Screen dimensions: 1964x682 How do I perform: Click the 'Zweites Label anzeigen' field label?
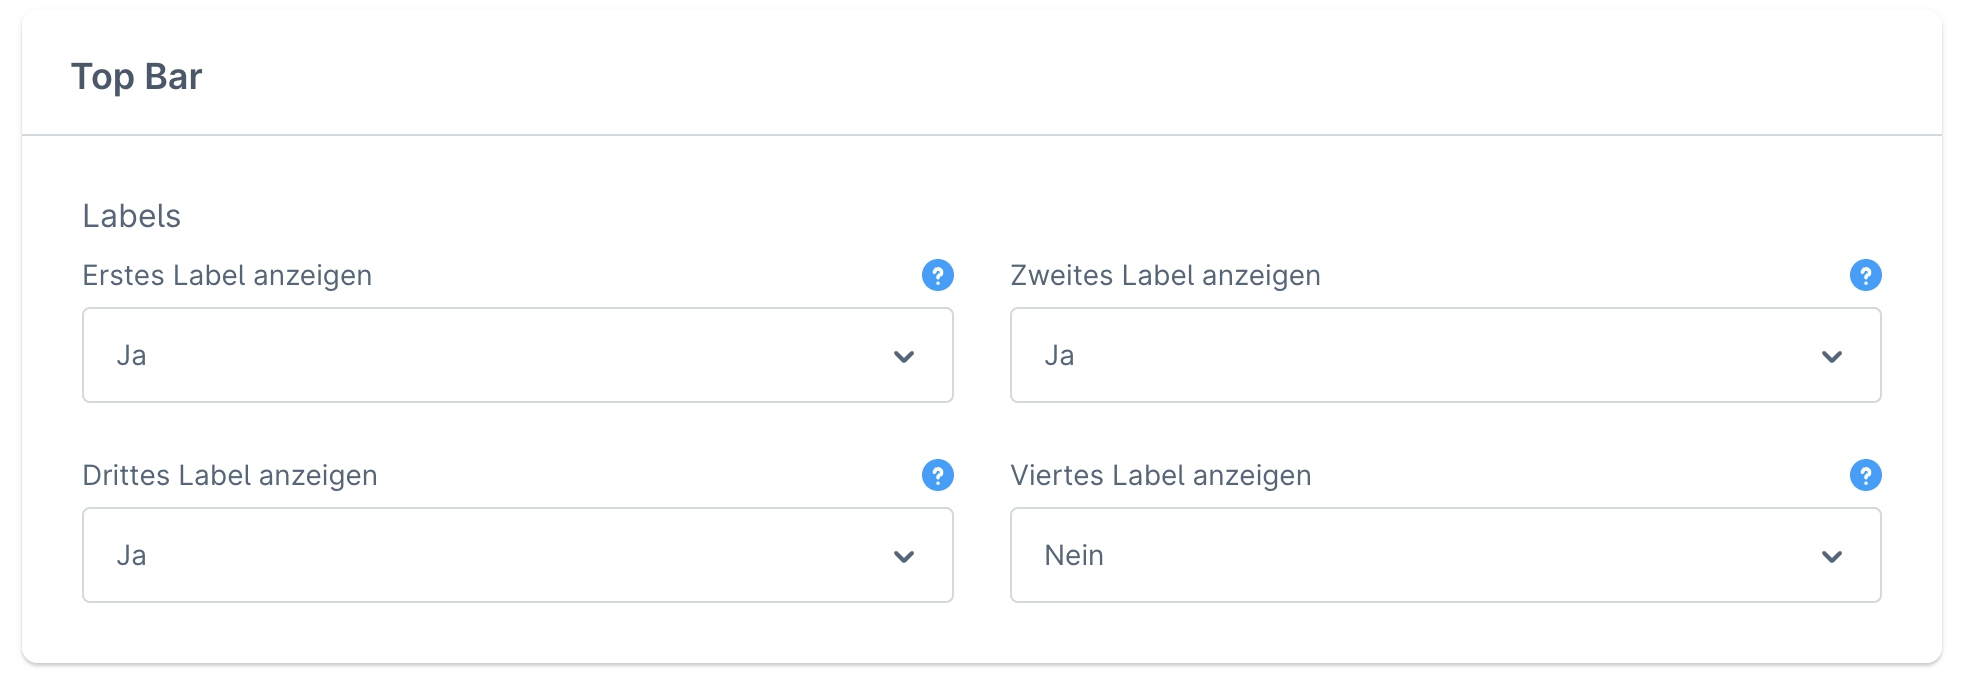[x=1165, y=275]
